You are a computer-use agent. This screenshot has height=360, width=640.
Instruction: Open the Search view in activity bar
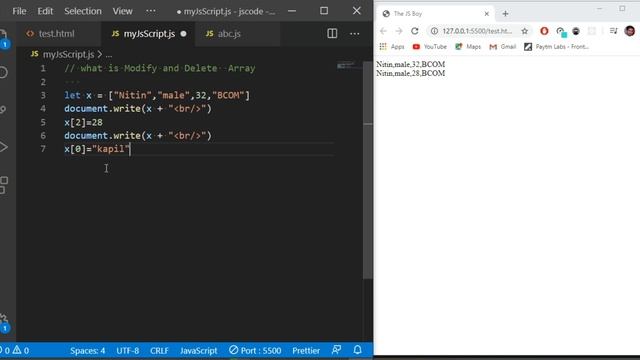pyautogui.click(x=4, y=73)
